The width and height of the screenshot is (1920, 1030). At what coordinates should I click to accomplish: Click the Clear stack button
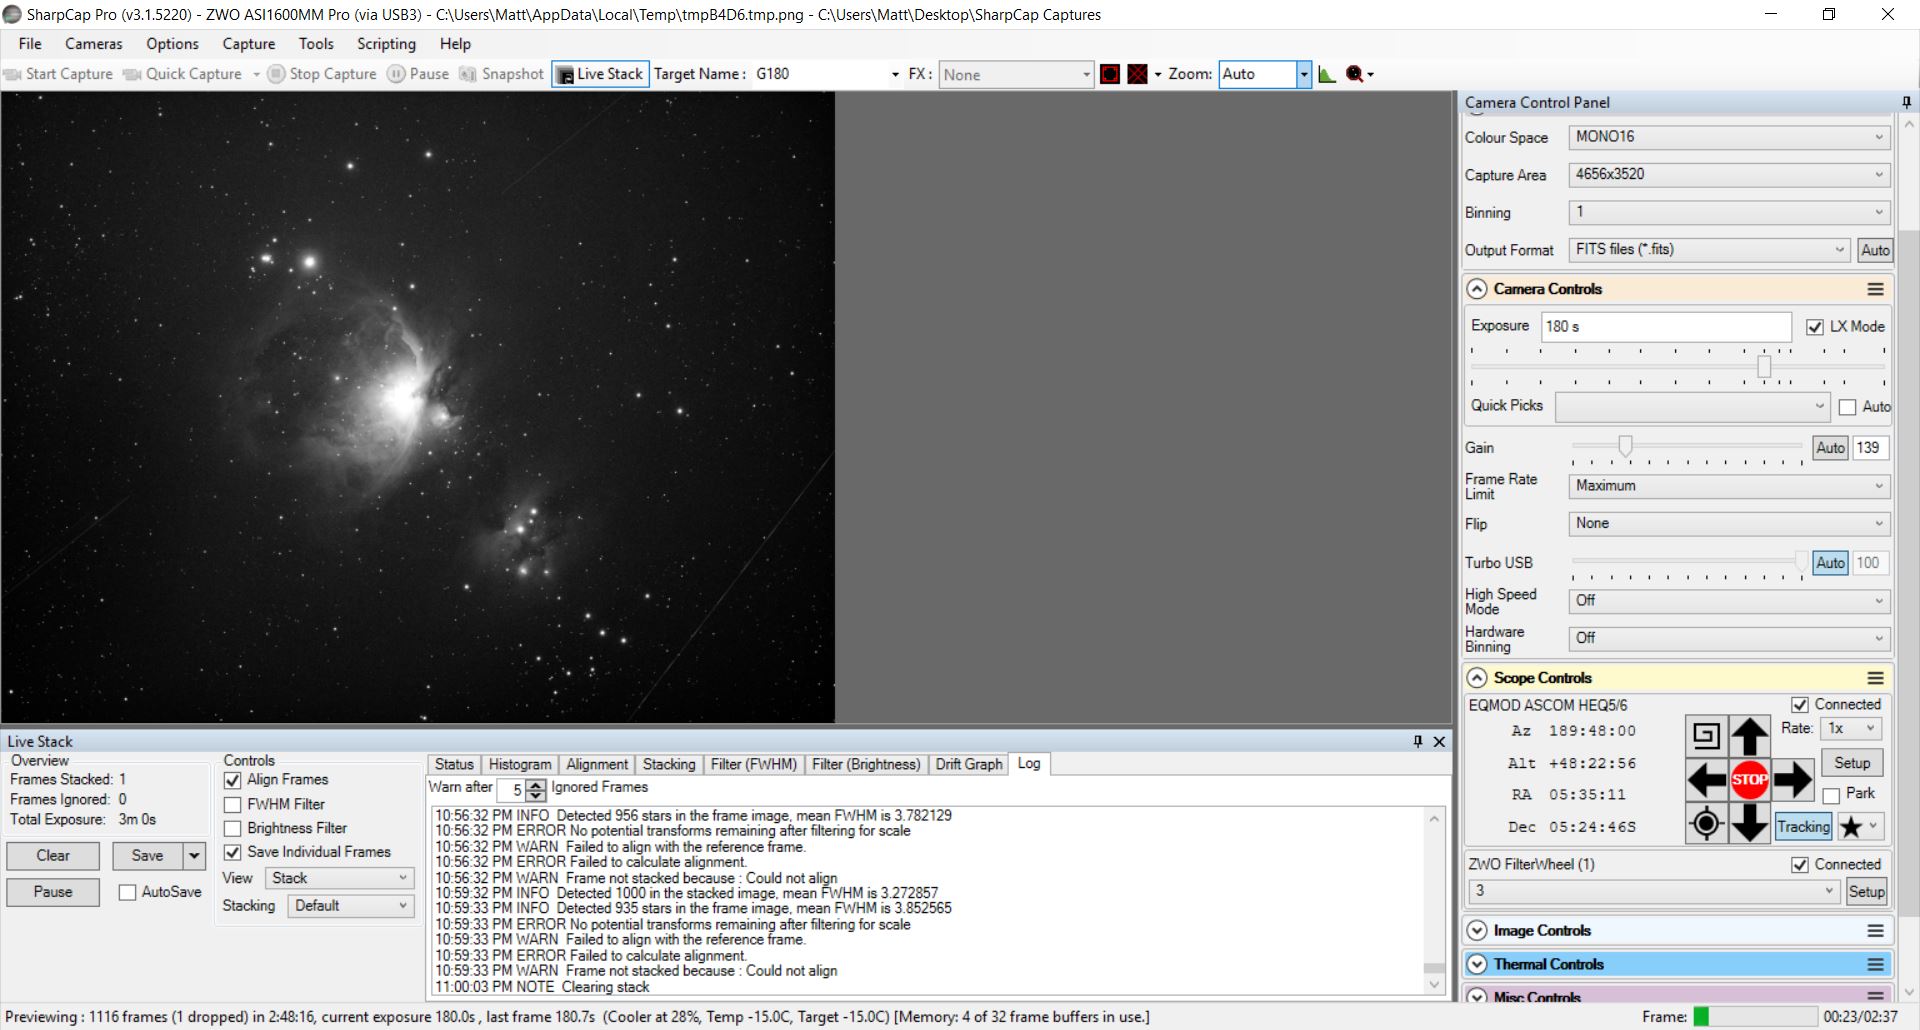(53, 856)
